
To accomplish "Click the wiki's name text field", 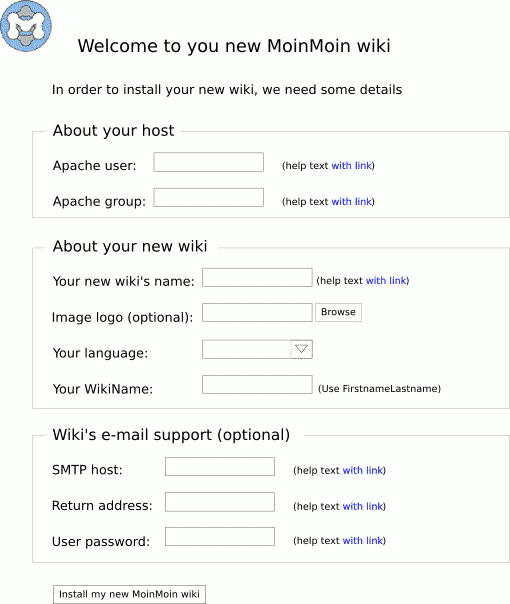I will 257,277.
